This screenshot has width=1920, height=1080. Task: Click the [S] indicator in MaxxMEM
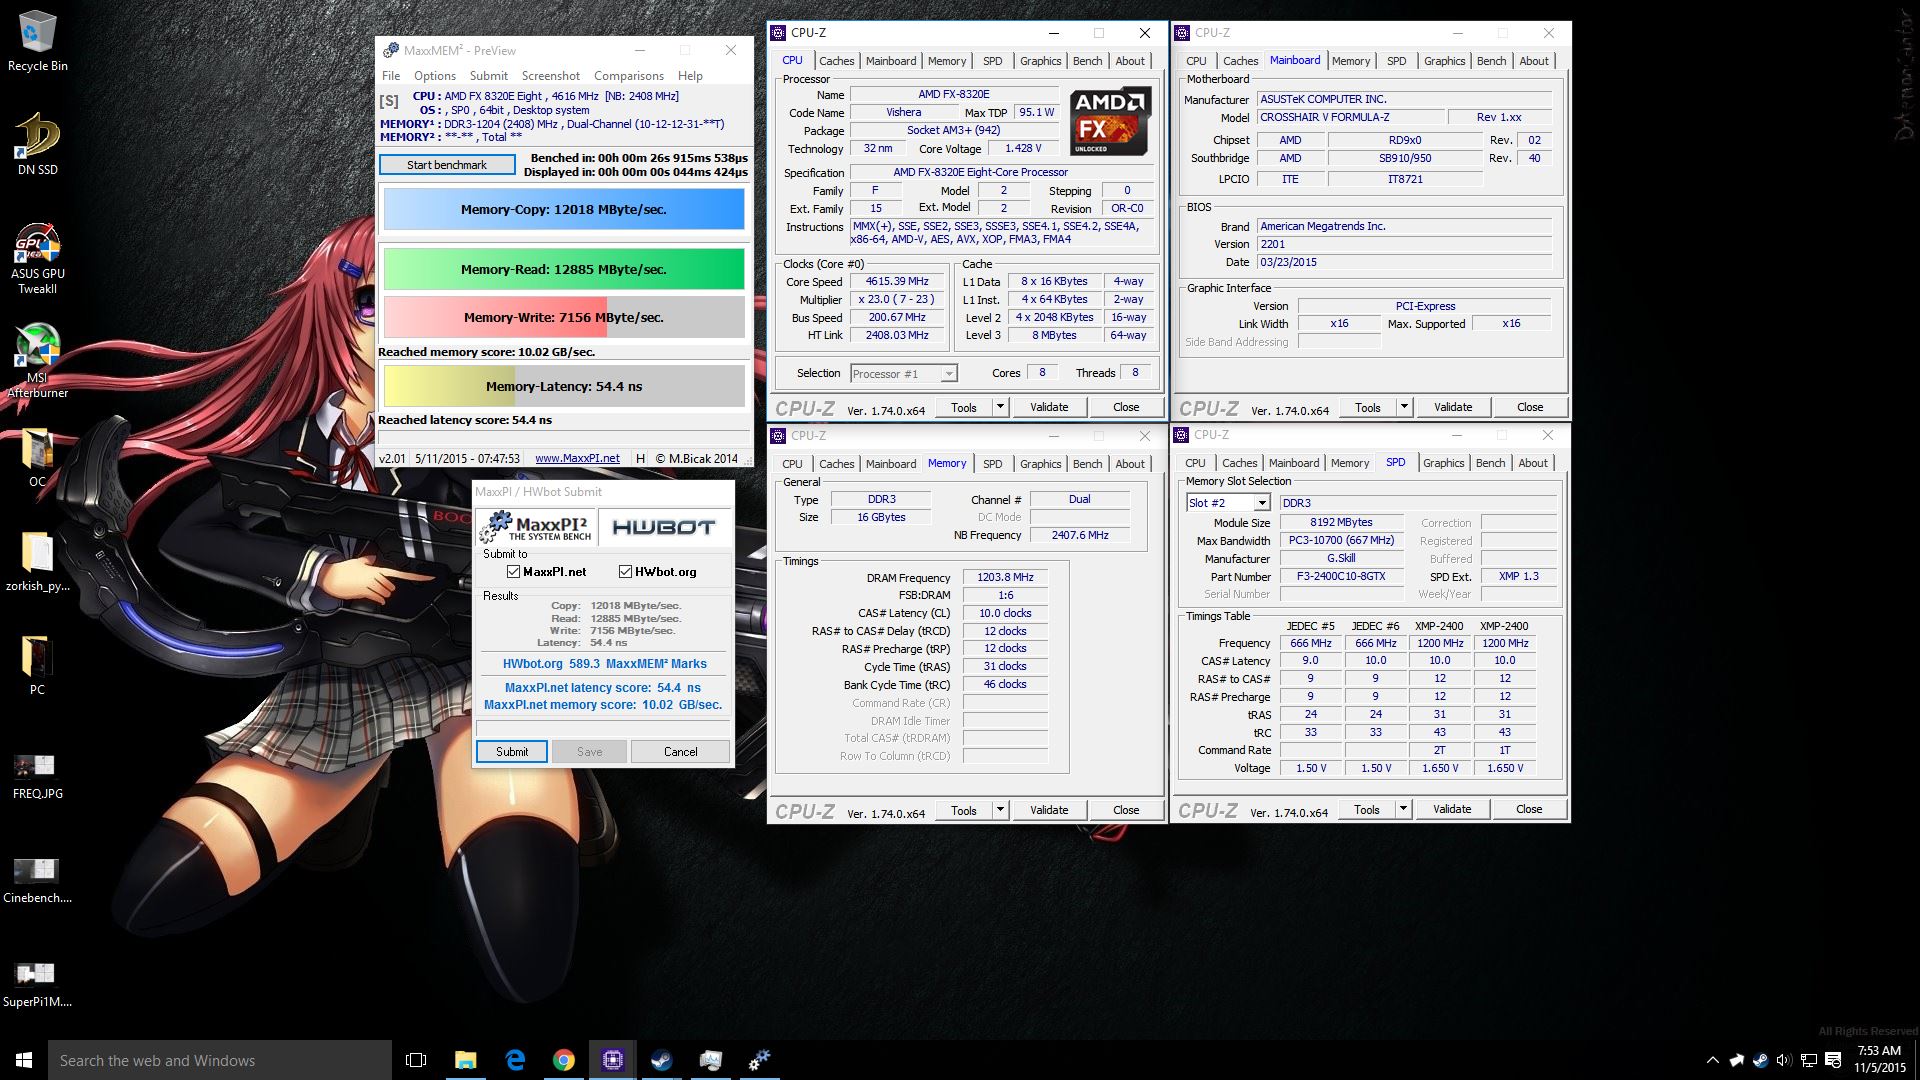(389, 101)
